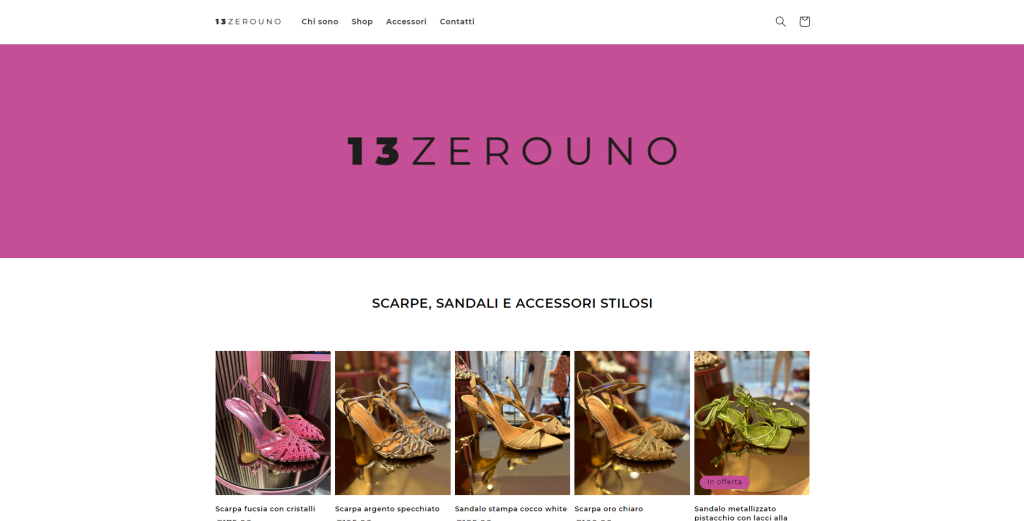Click the 'In offerta' sale badge
The height and width of the screenshot is (521, 1024).
pos(724,482)
